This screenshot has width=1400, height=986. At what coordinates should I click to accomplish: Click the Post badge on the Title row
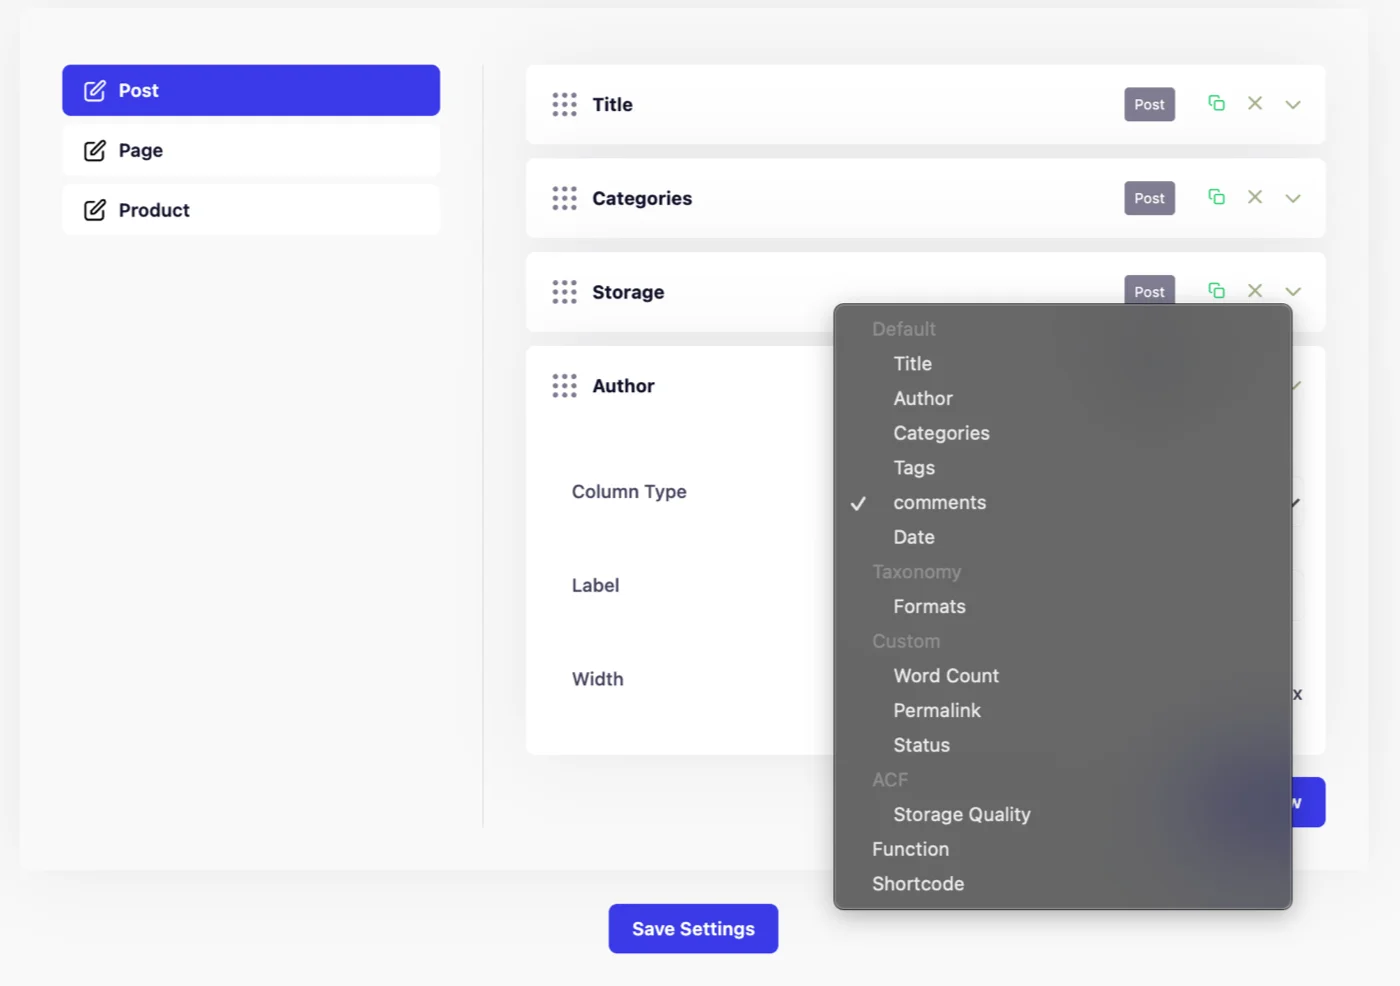[1149, 104]
